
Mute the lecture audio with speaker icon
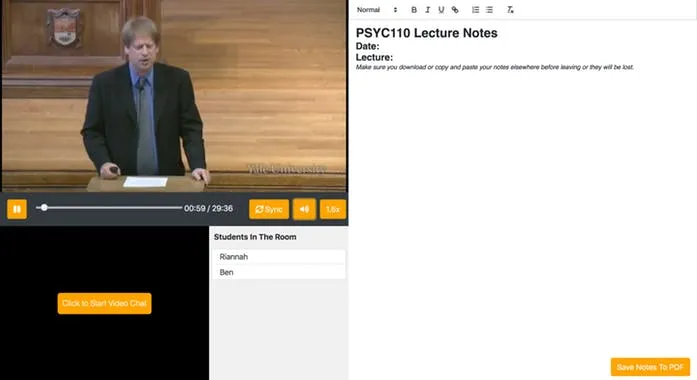pyautogui.click(x=304, y=209)
